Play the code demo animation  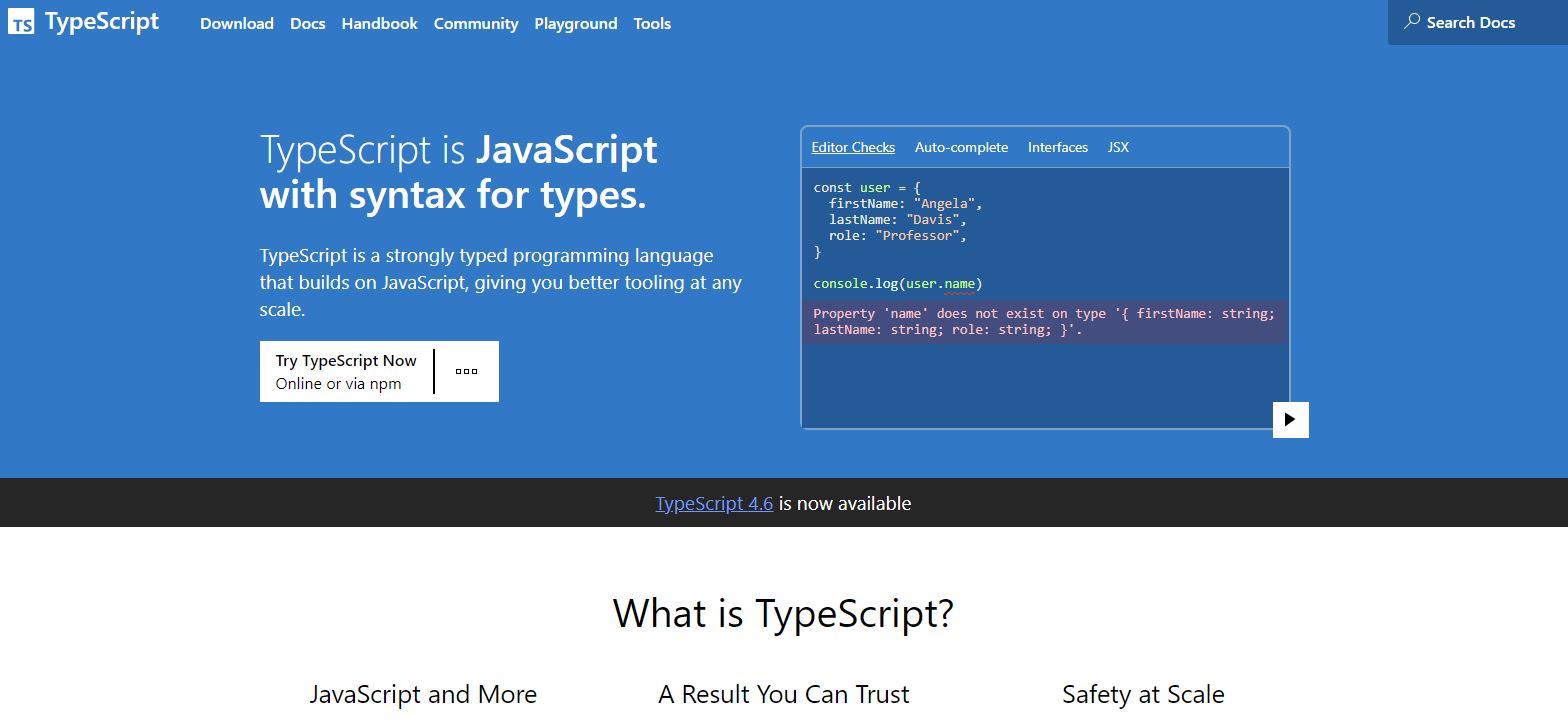point(1290,420)
